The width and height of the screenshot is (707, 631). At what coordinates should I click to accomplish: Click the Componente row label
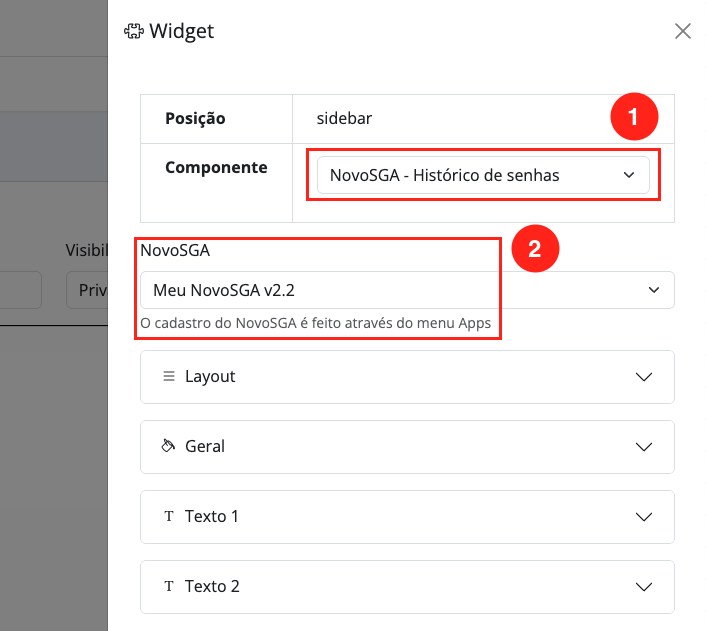coord(216,167)
